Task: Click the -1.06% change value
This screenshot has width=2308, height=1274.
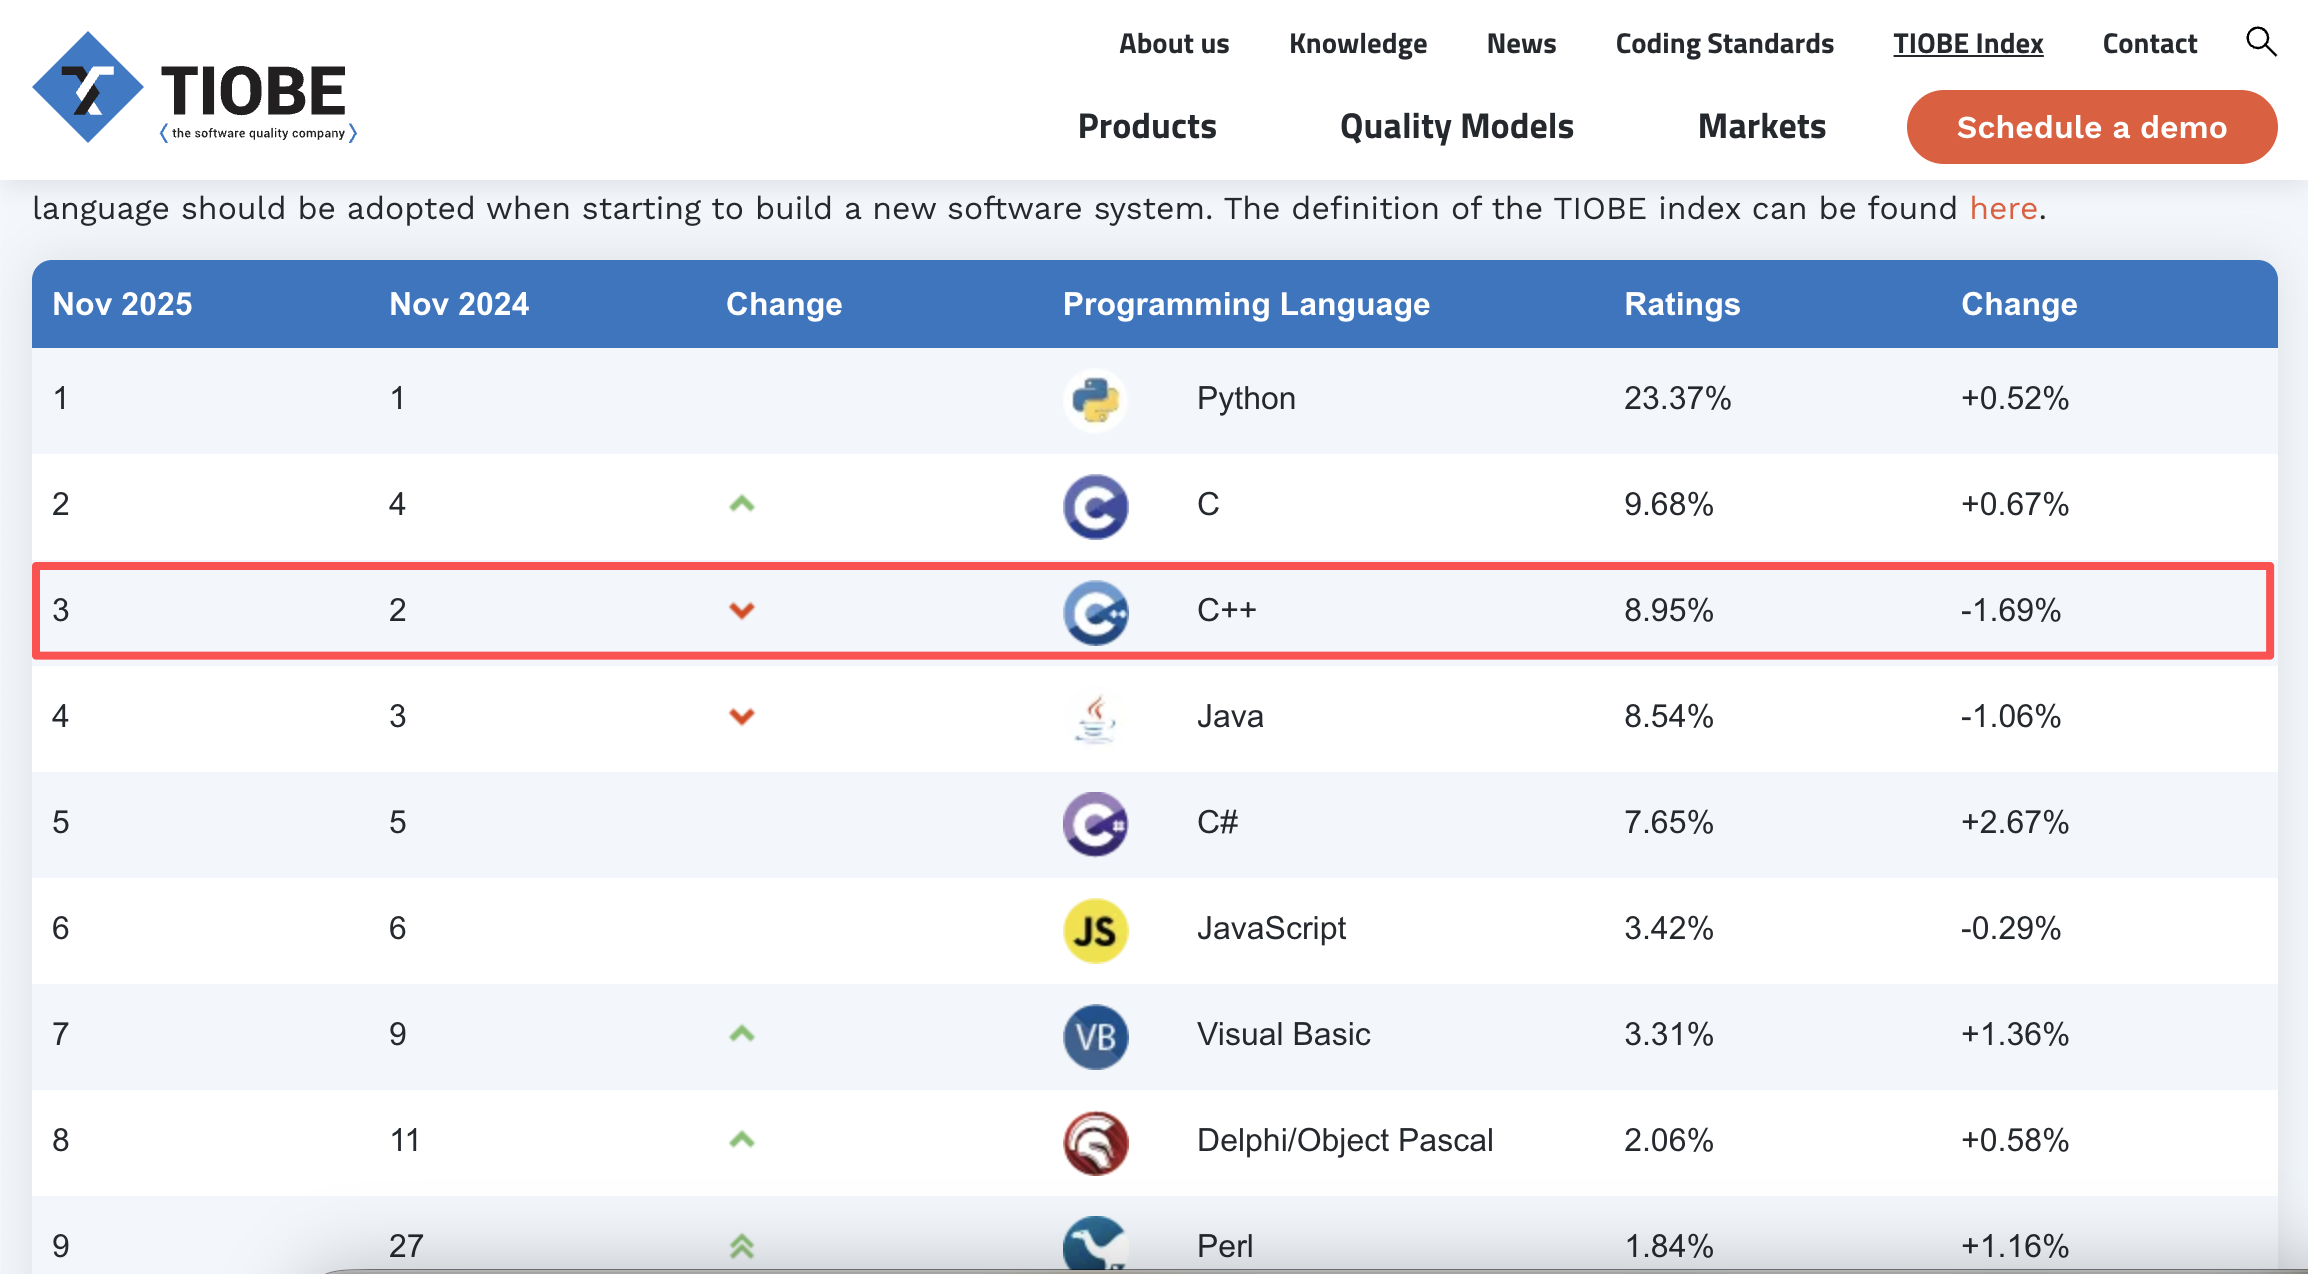Action: click(x=2011, y=716)
